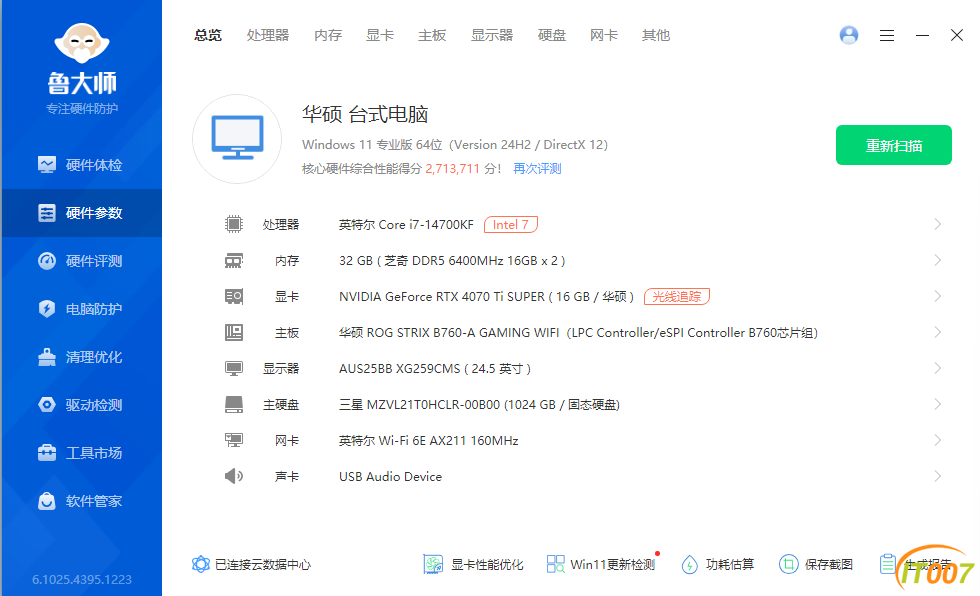Open 硬件评测 in the sidebar
980x596 pixels.
(81, 261)
